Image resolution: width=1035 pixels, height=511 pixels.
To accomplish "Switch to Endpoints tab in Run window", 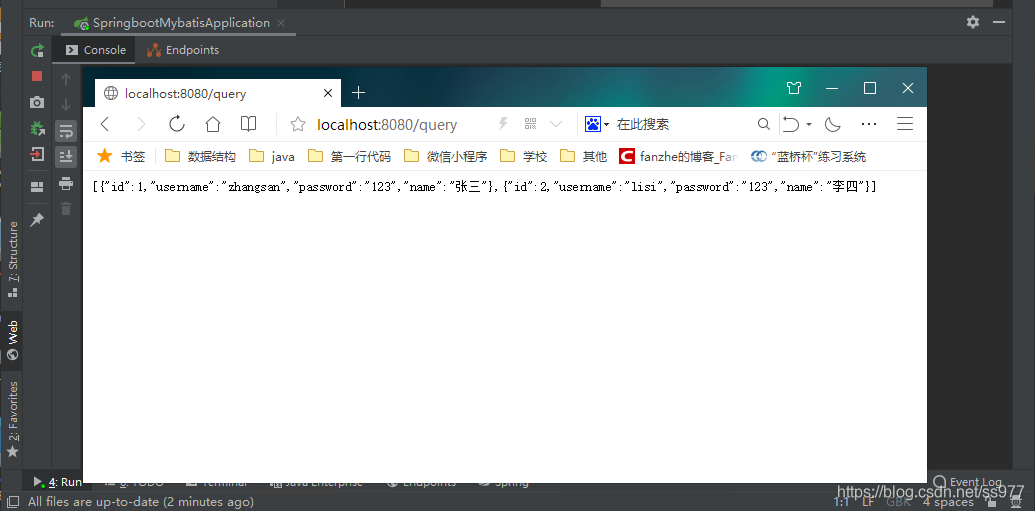I will (x=183, y=50).
